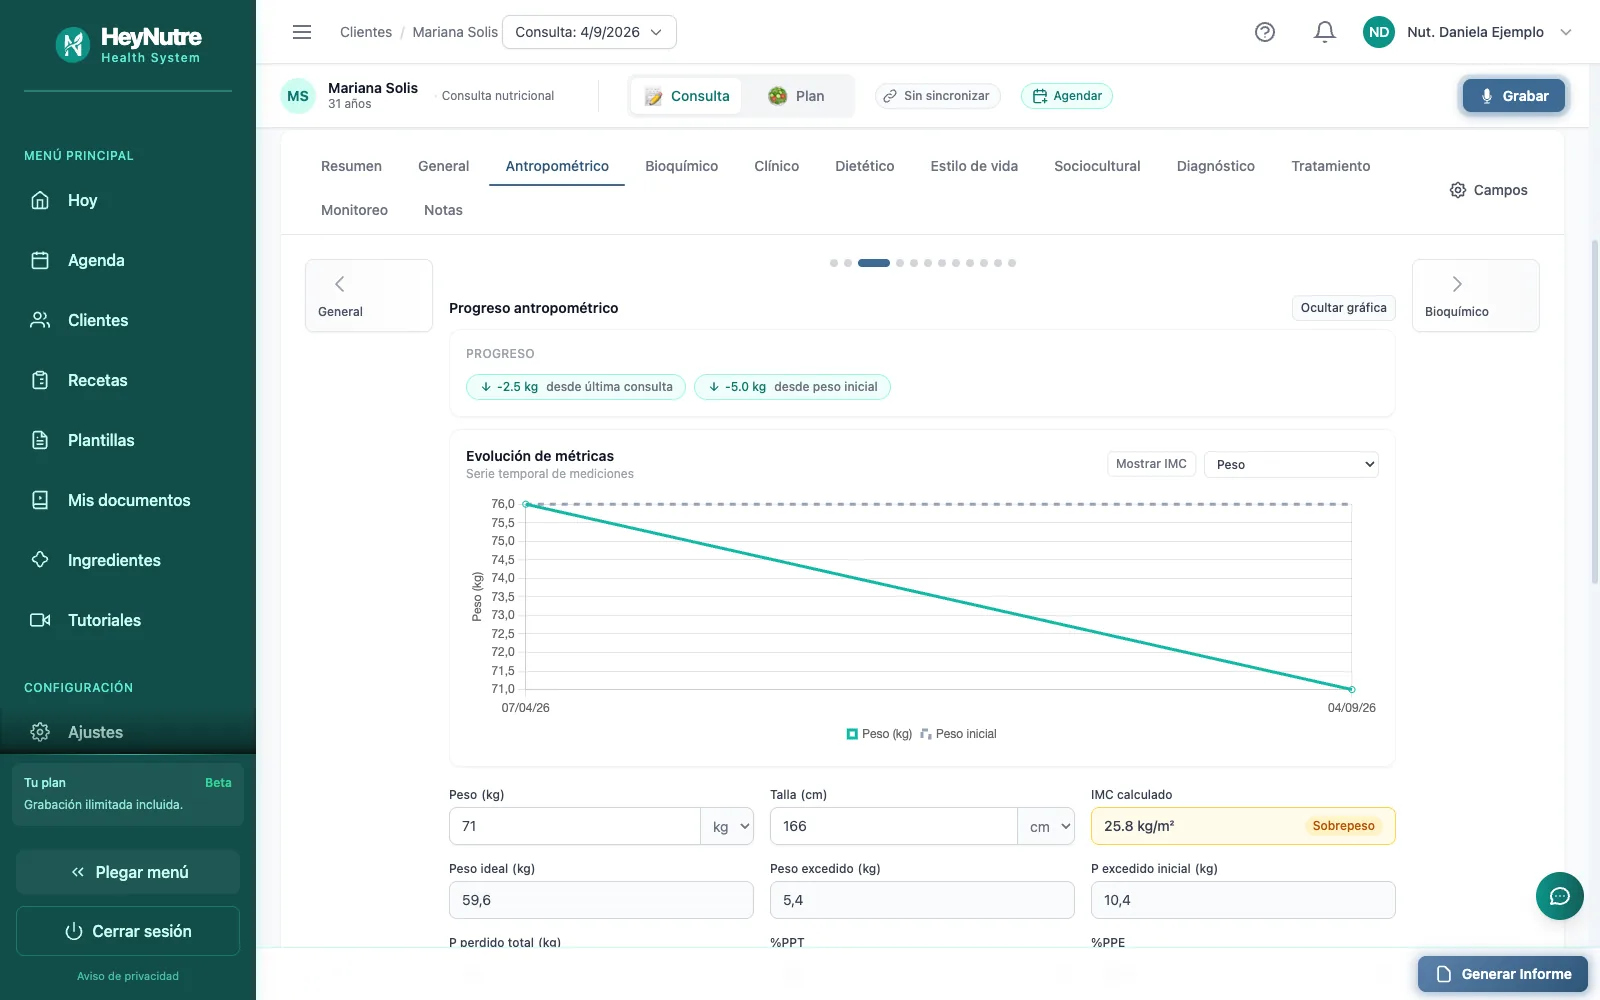The height and width of the screenshot is (1000, 1600).
Task: Click the Talla (cm) input field
Action: pos(894,827)
